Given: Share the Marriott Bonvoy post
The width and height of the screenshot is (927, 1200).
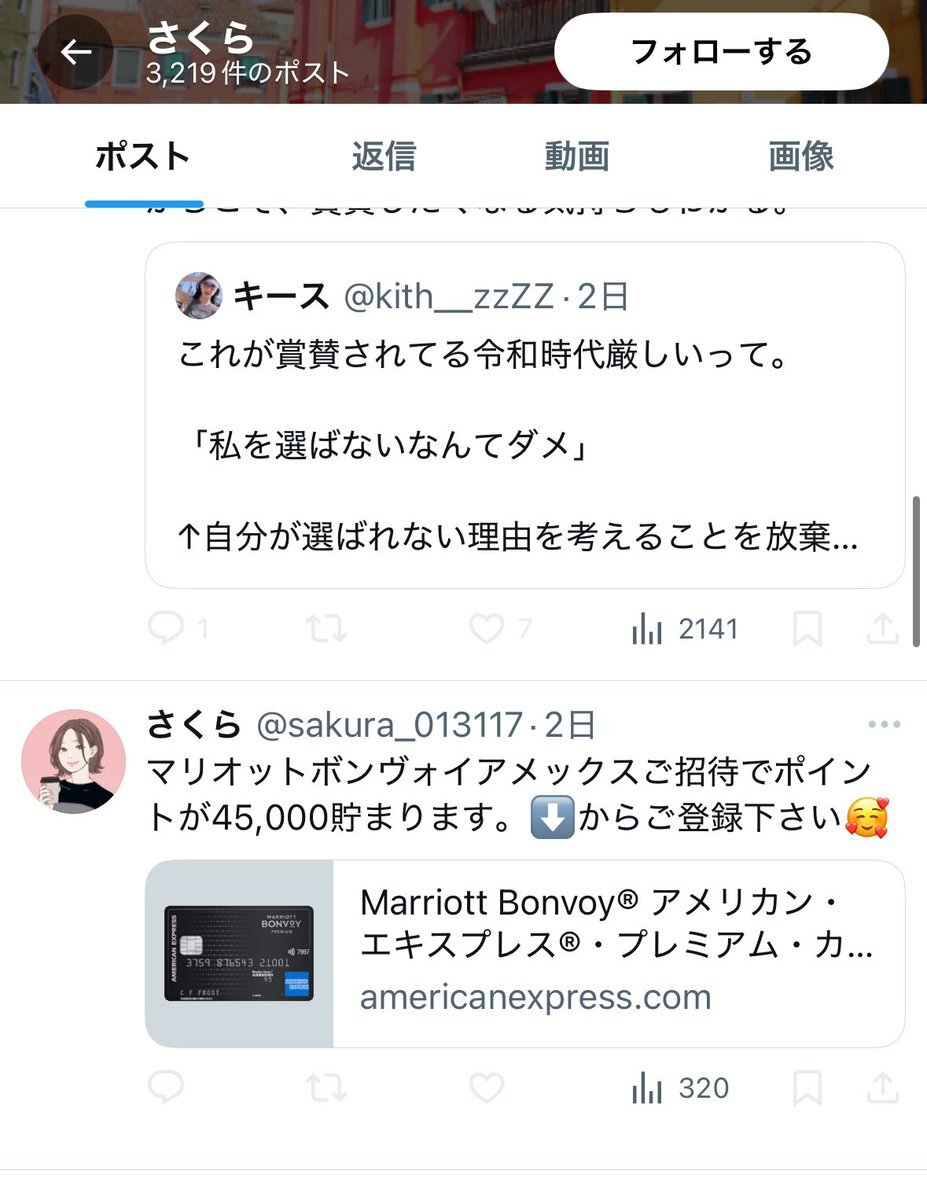Looking at the screenshot, I should 881,1086.
